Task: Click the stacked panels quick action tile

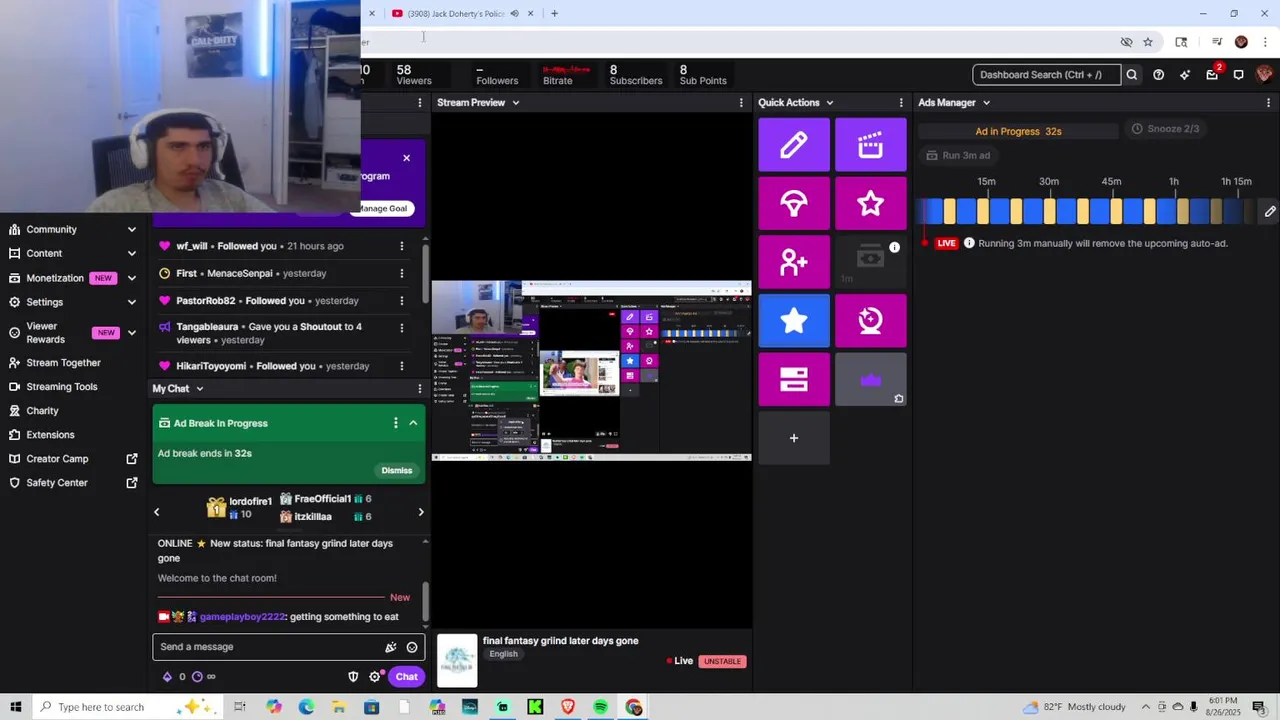Action: coord(794,379)
